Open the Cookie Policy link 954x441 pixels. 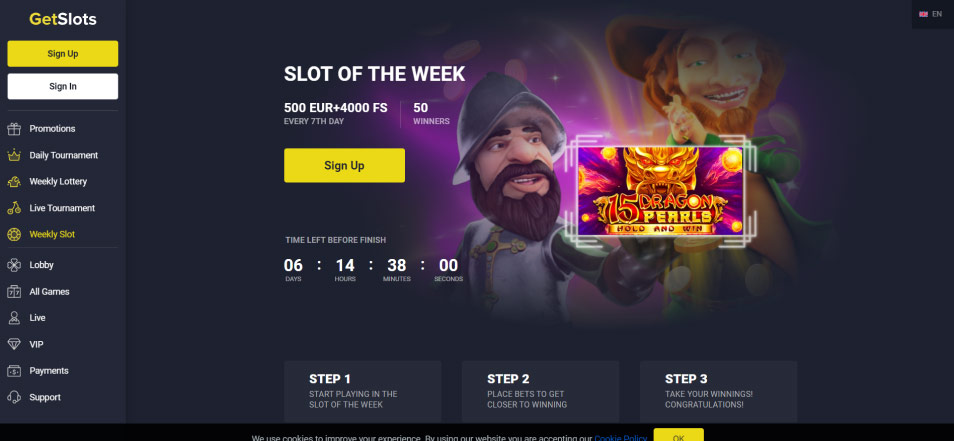point(621,437)
